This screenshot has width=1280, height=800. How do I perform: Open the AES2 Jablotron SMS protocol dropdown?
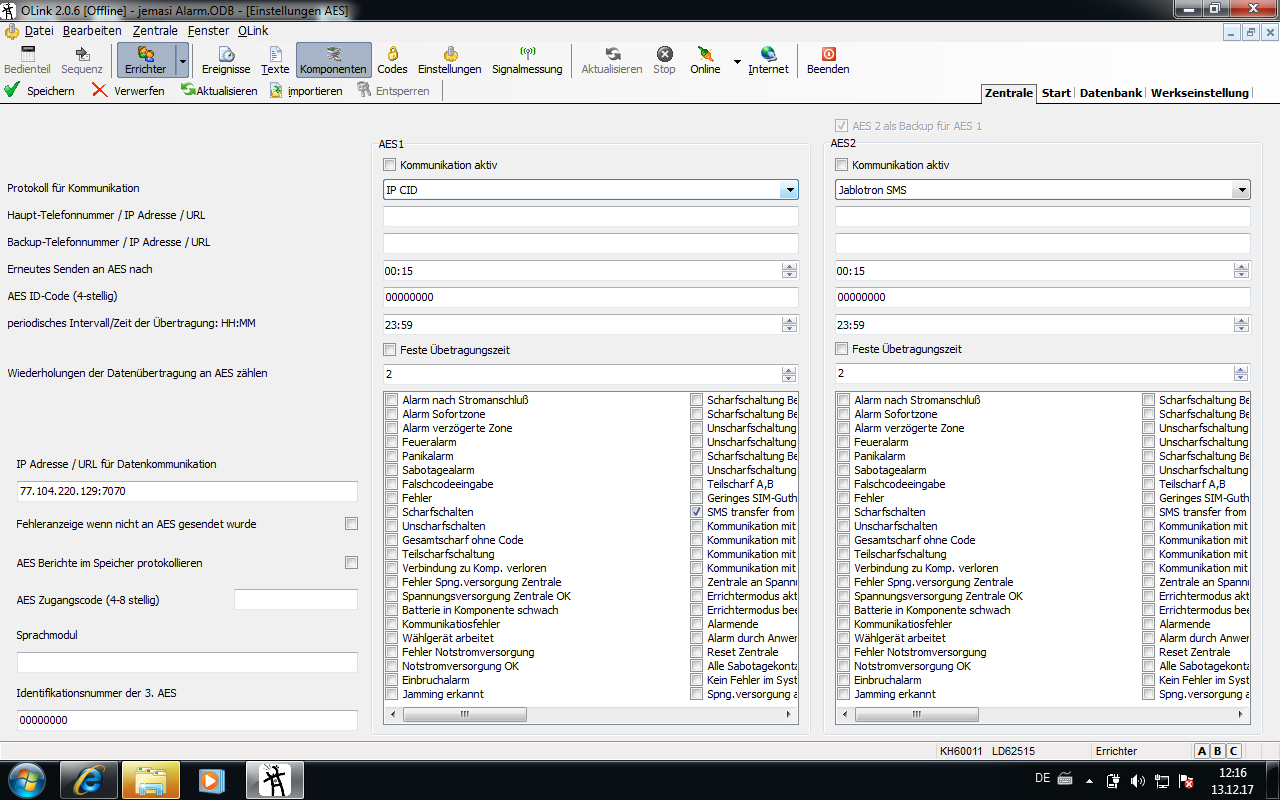tap(1241, 190)
